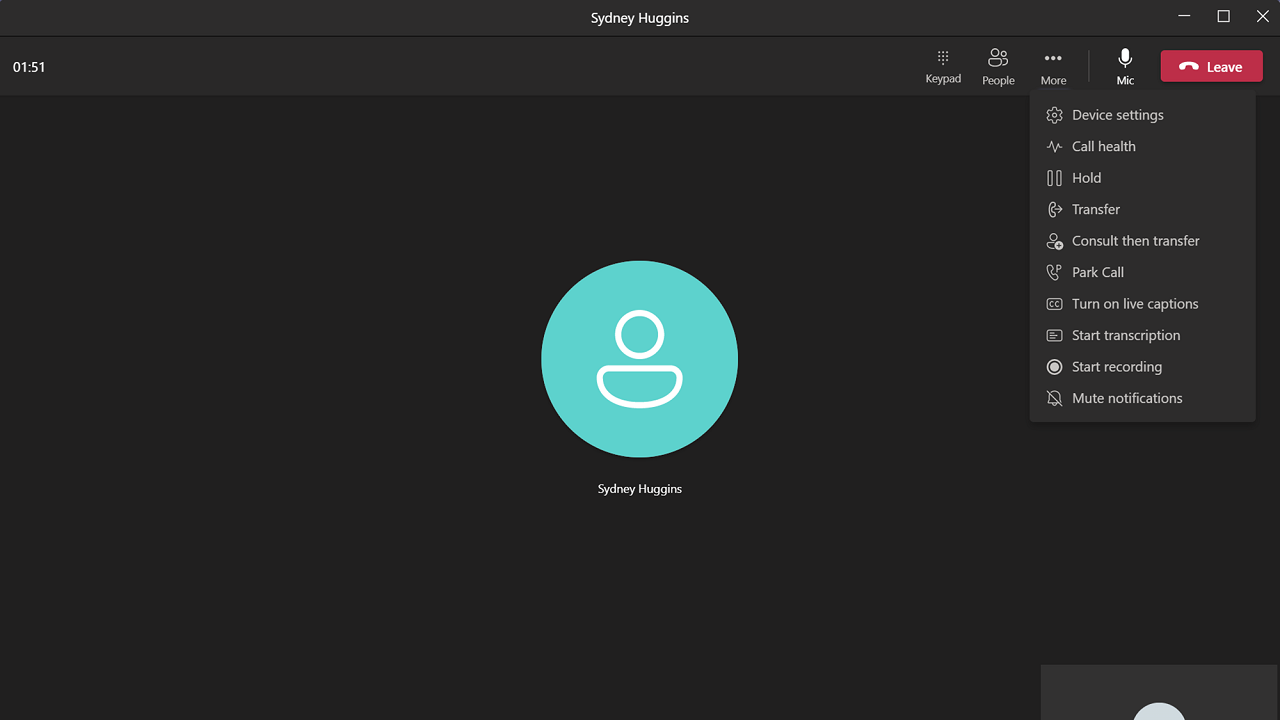Open Device settings from the menu

pos(1118,115)
